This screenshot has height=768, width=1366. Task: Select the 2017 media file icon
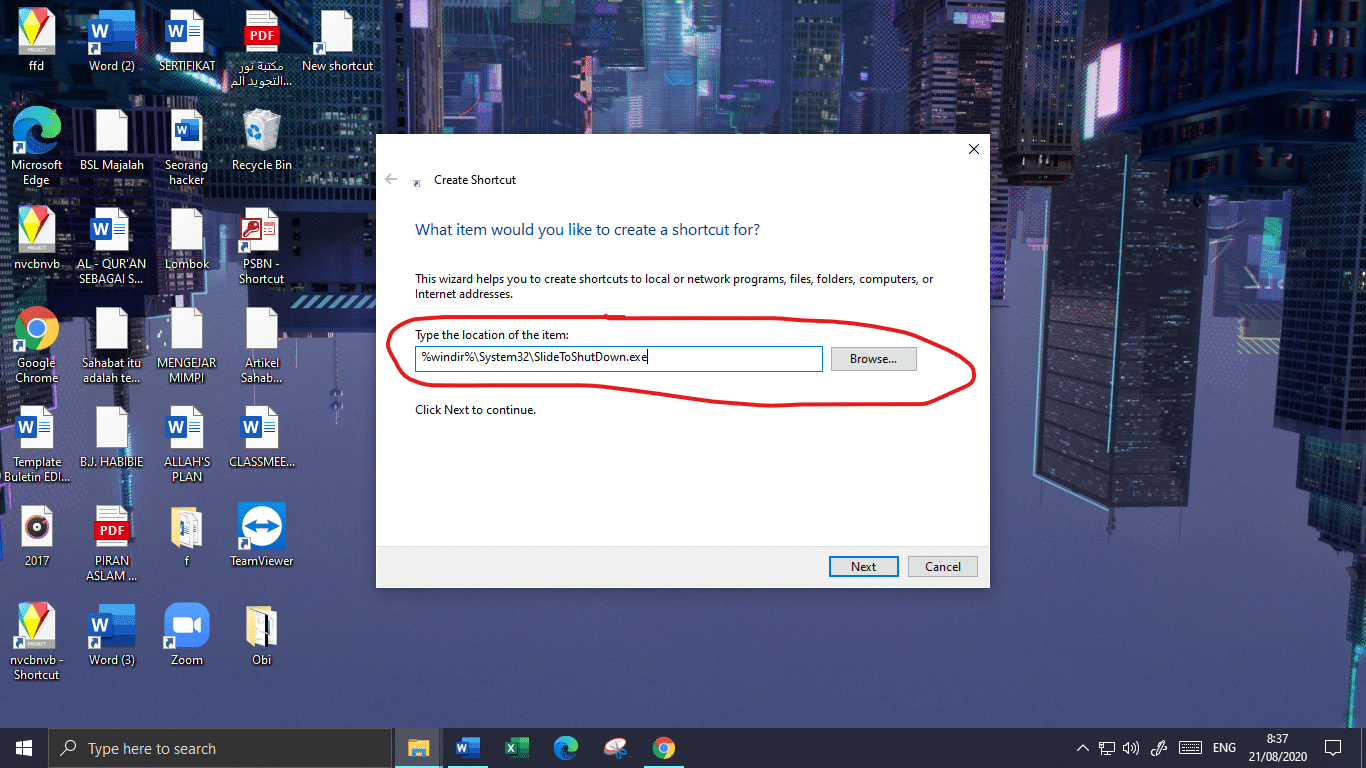[37, 536]
